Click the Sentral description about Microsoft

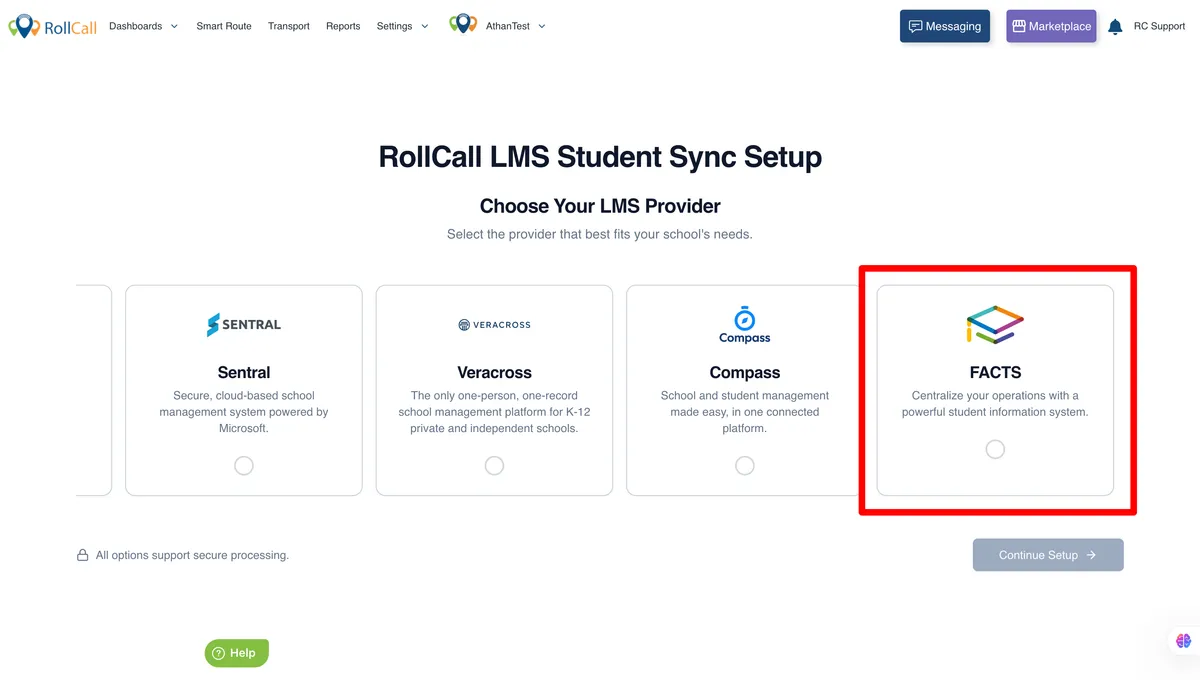point(244,412)
